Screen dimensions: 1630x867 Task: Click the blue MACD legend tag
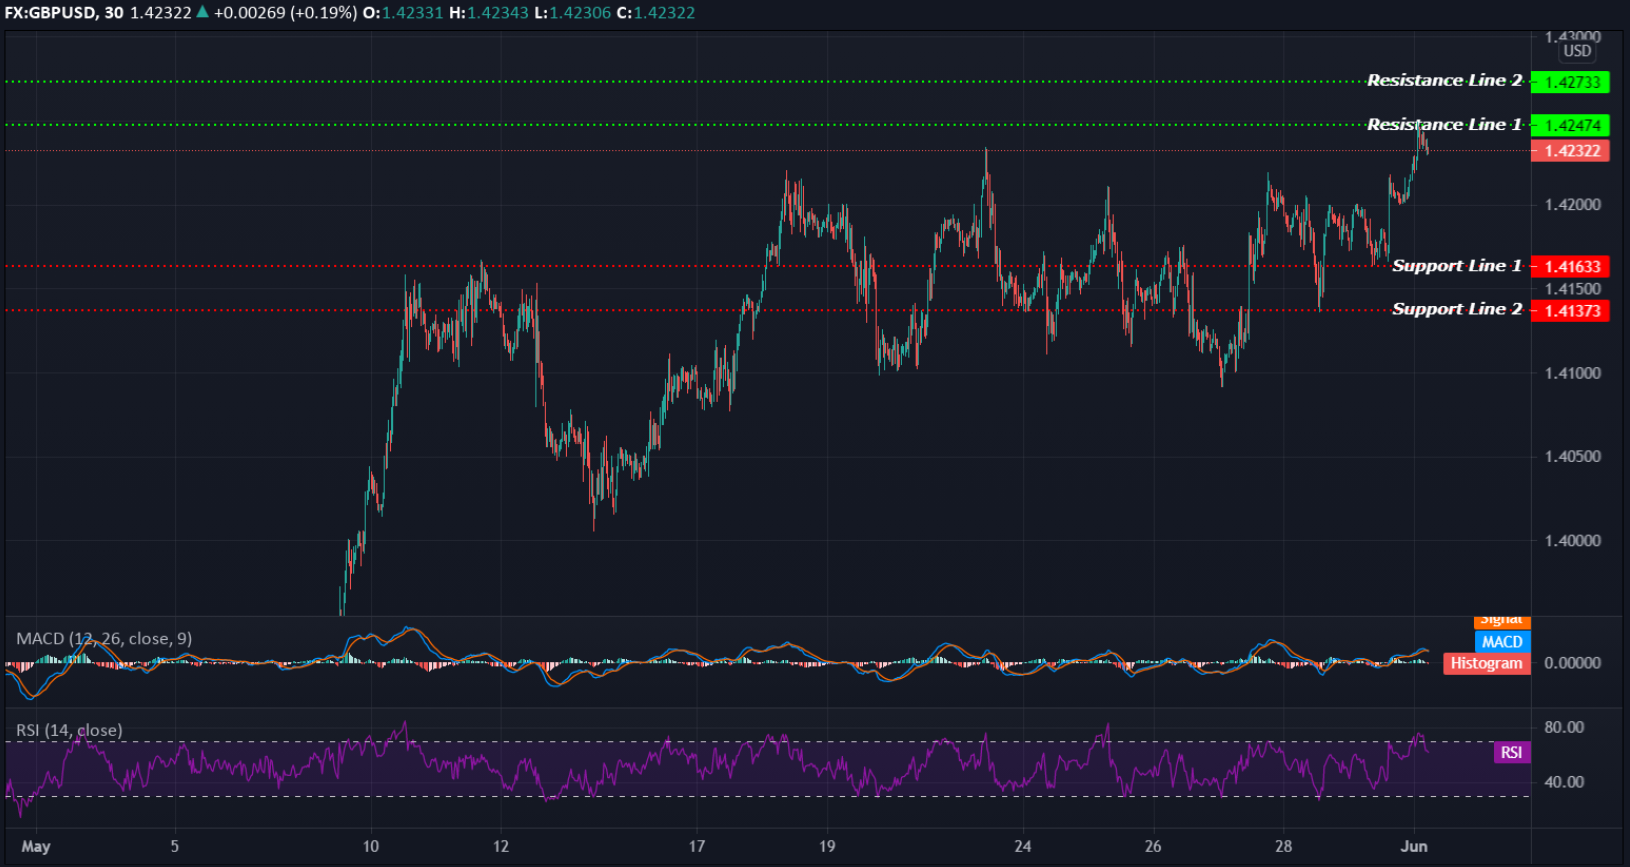tap(1502, 642)
